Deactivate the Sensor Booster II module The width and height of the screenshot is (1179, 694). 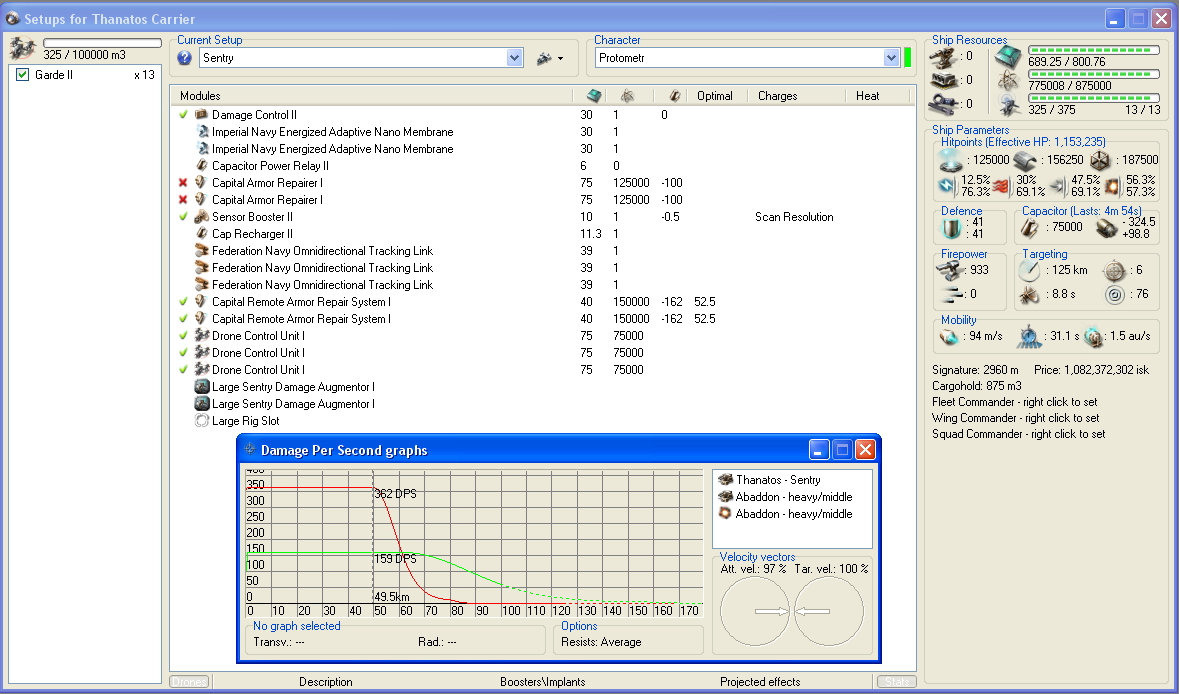pyautogui.click(x=183, y=217)
